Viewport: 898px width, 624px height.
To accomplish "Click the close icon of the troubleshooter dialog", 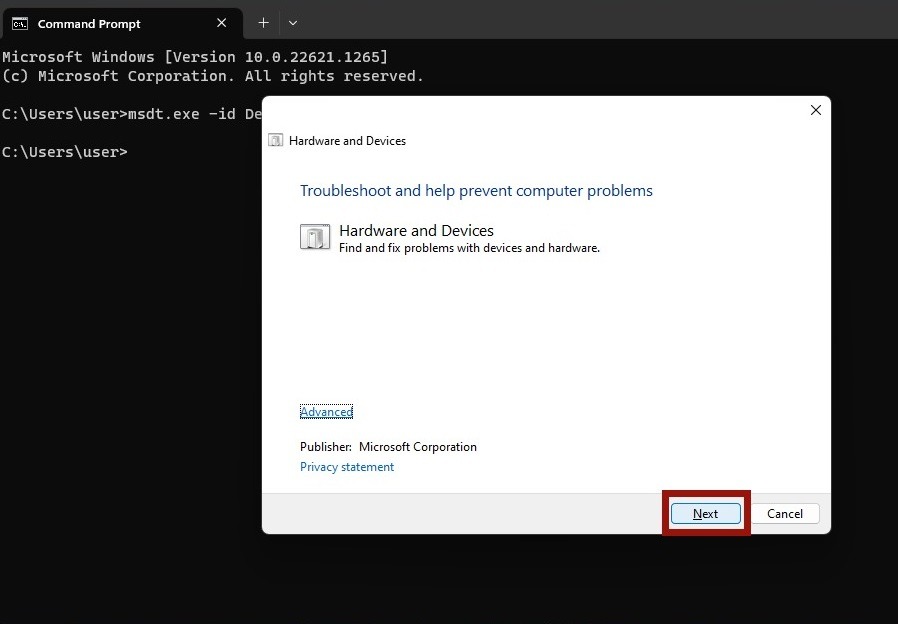I will (x=815, y=110).
